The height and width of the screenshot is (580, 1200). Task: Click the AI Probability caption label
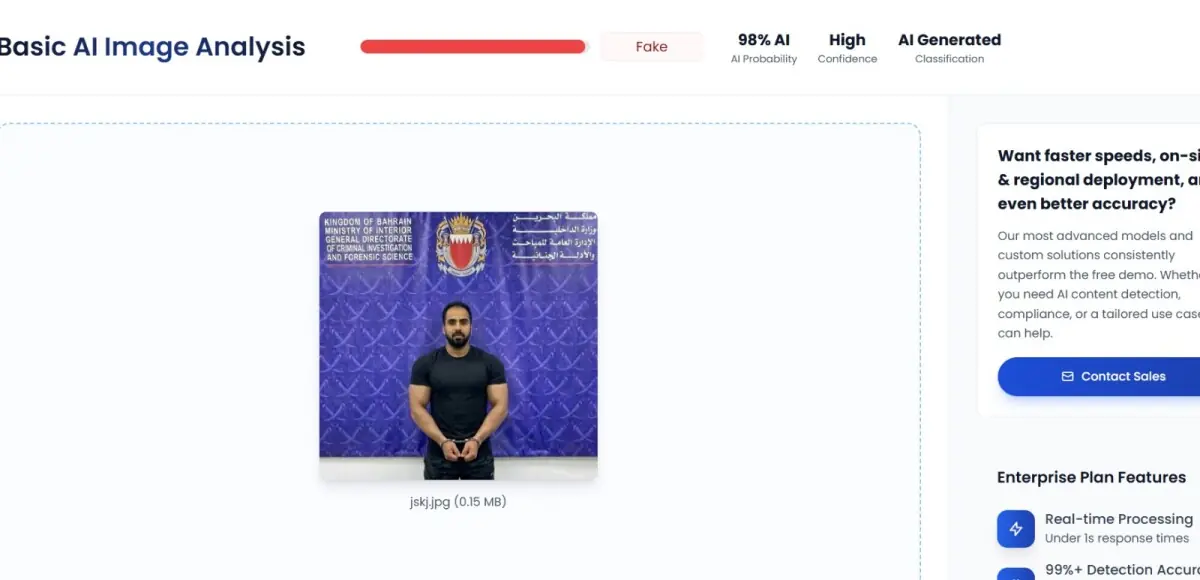(764, 59)
